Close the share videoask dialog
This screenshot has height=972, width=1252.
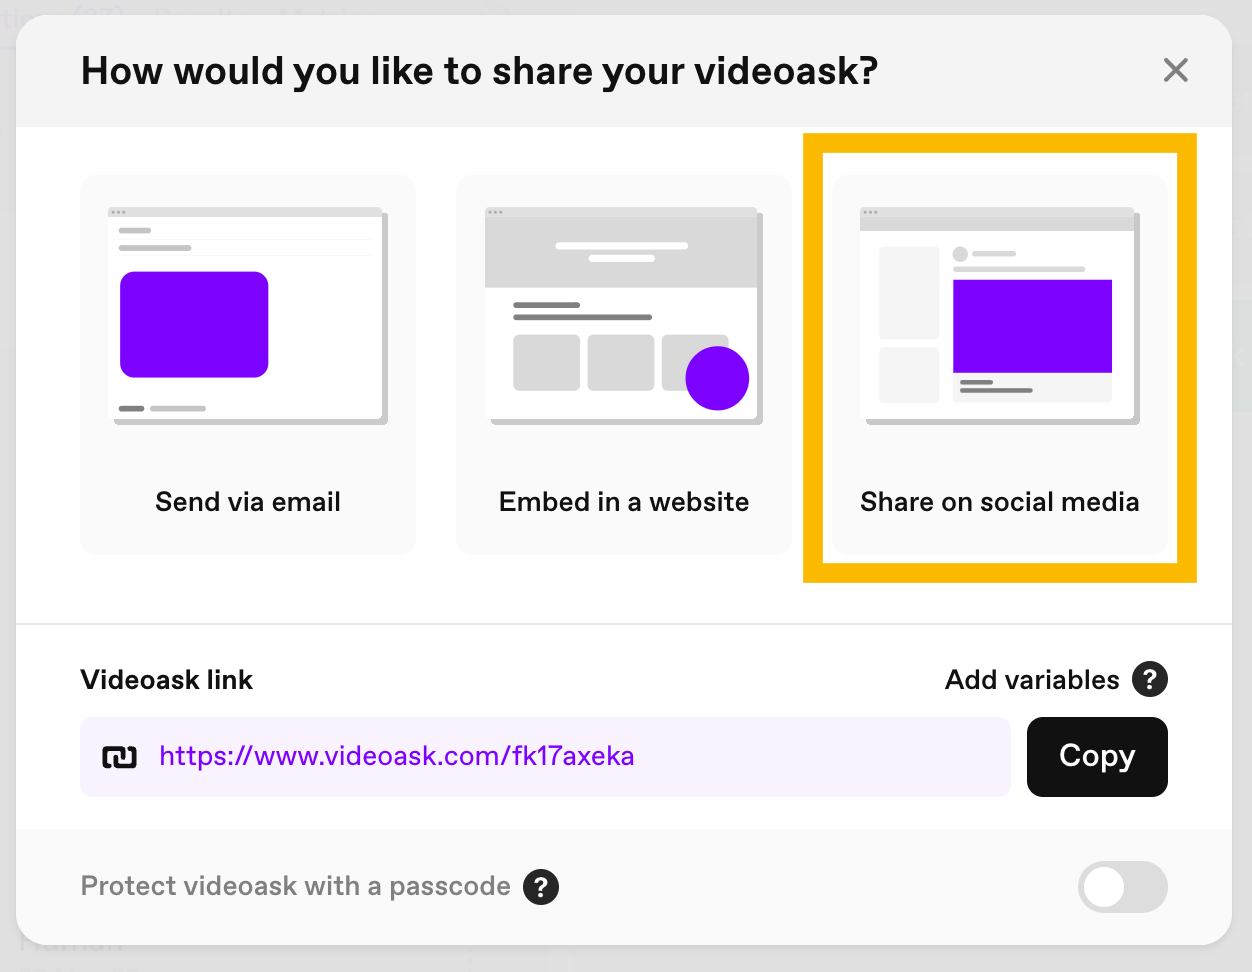[x=1175, y=70]
